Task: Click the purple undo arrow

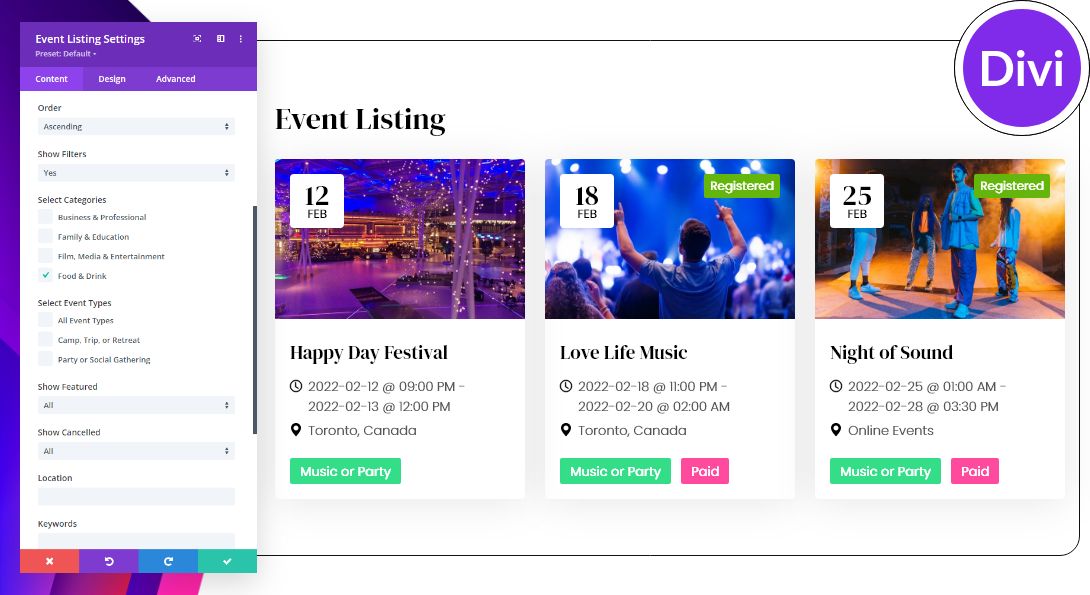Action: (109, 562)
